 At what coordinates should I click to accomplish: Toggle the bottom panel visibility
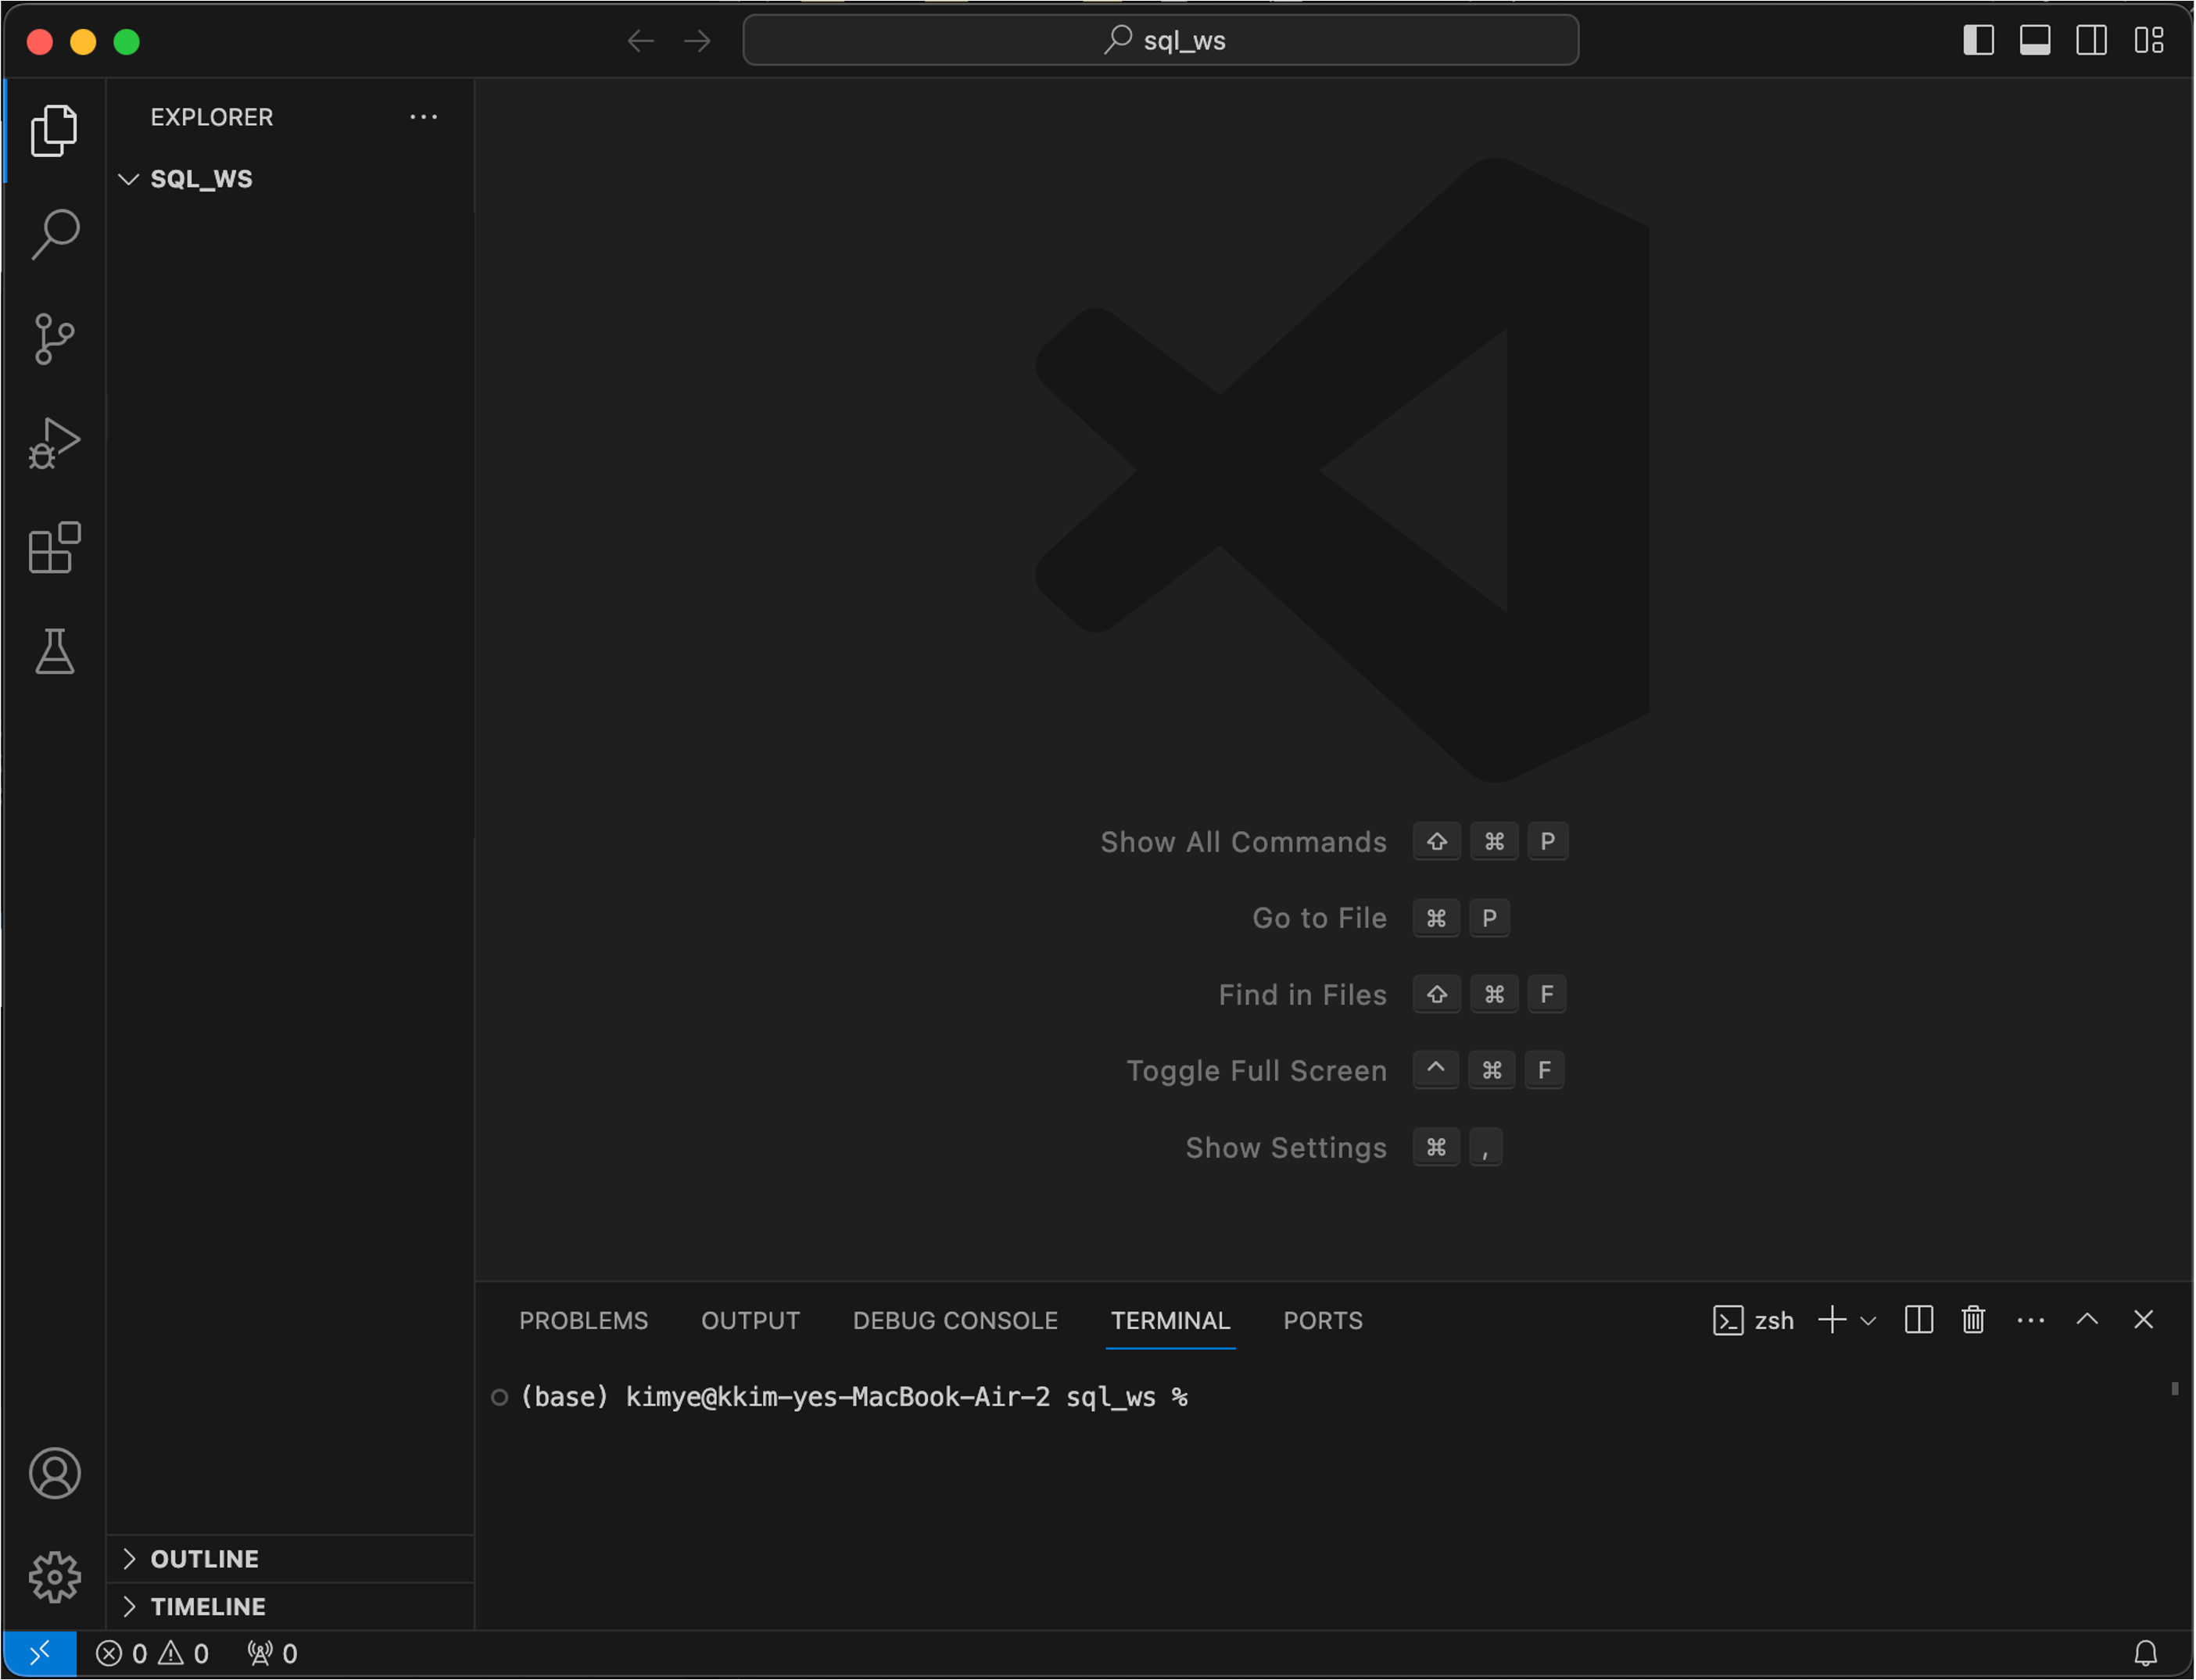click(2034, 41)
